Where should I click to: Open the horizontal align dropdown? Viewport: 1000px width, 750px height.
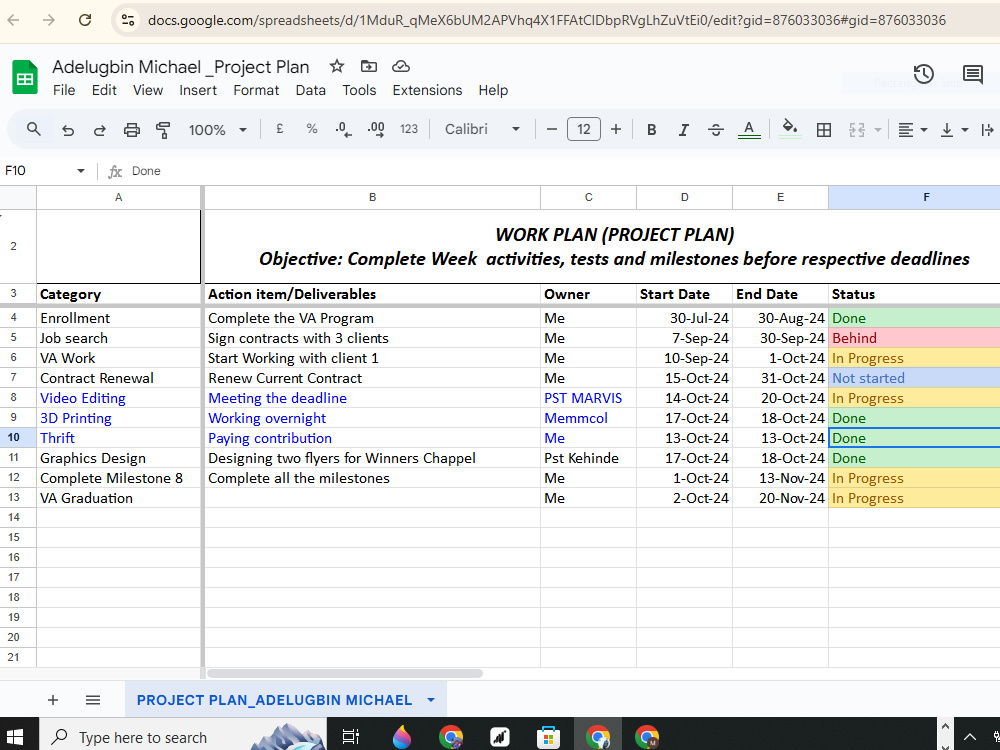(x=912, y=130)
